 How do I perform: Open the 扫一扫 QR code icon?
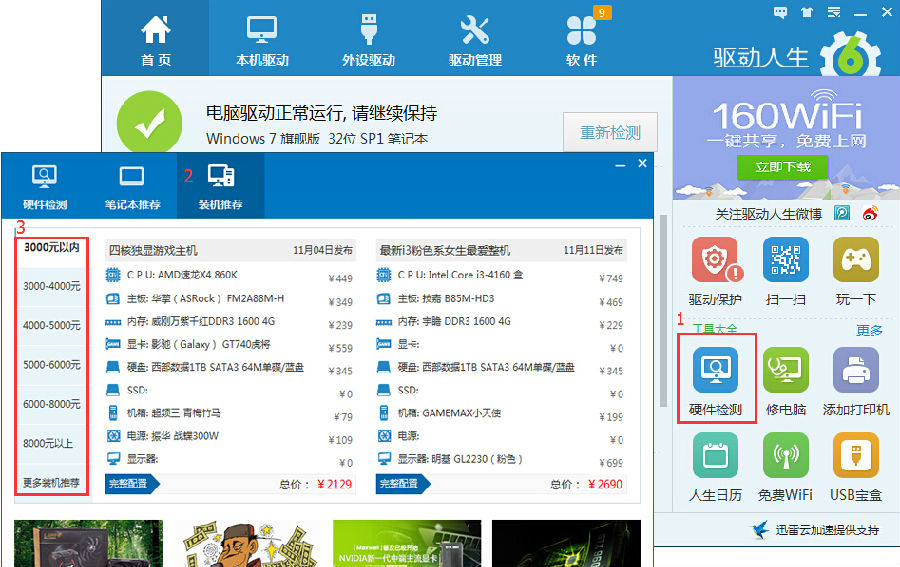[x=786, y=259]
